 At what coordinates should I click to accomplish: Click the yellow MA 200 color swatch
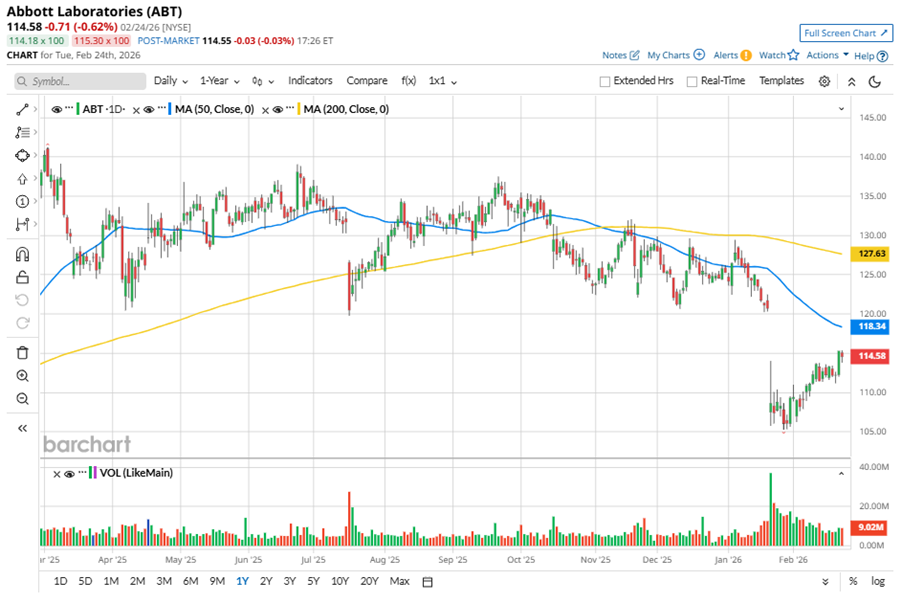(299, 109)
